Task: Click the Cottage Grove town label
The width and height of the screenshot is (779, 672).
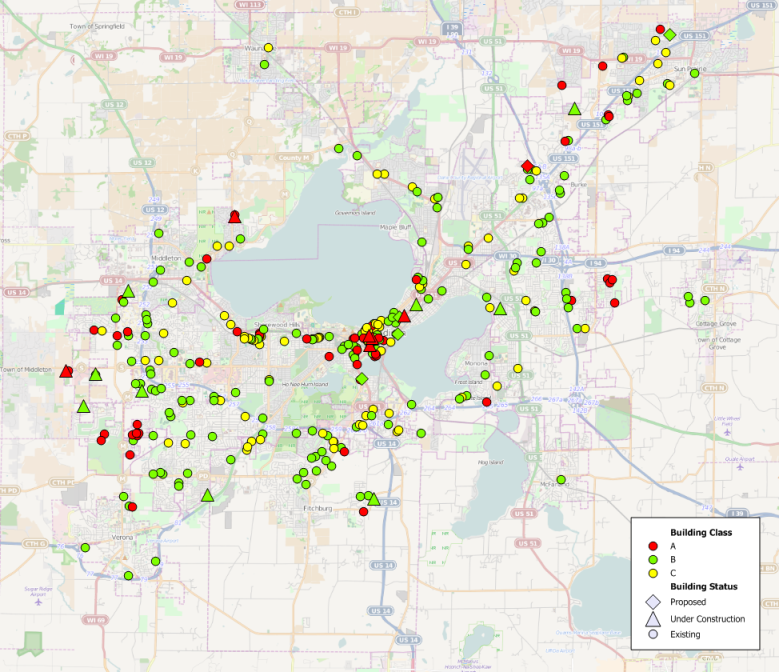Action: tap(716, 322)
